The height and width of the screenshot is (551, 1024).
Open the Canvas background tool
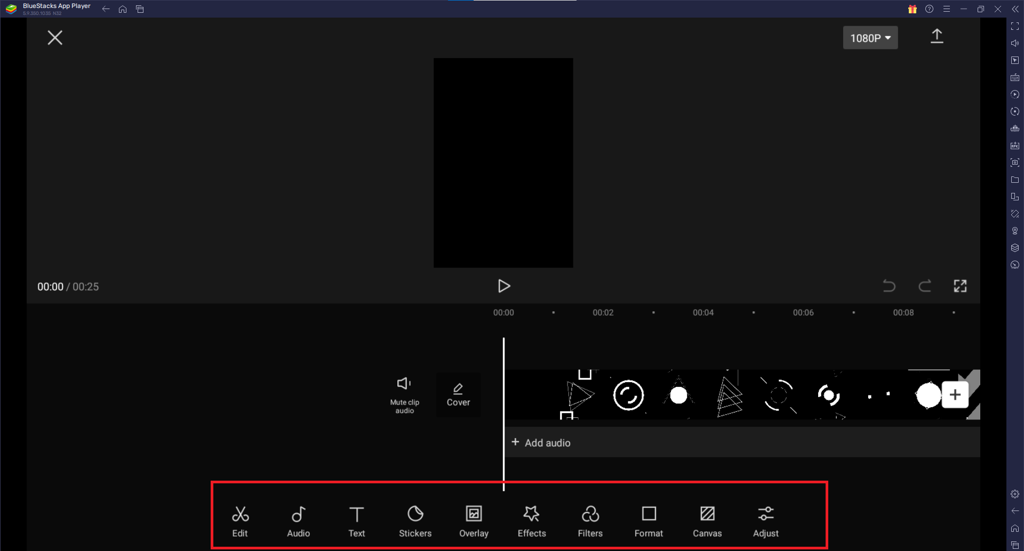(x=707, y=519)
